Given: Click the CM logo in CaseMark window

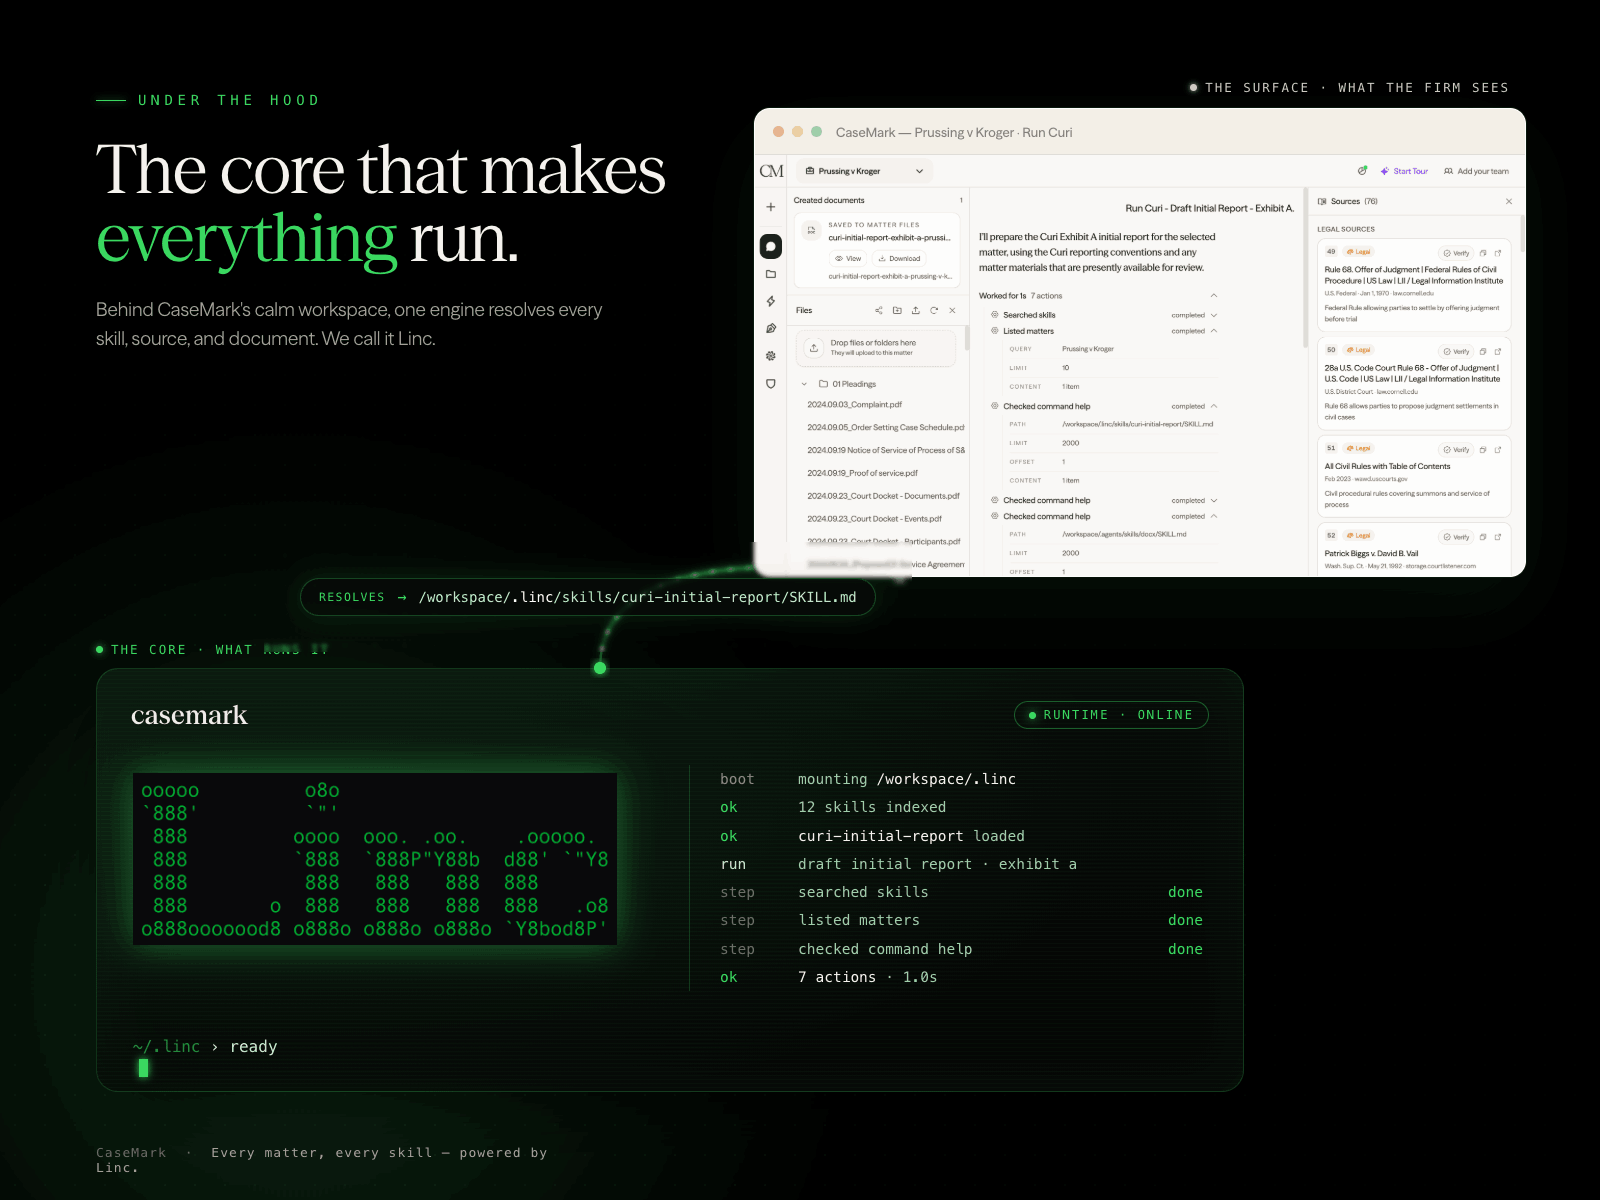Looking at the screenshot, I should click(x=771, y=171).
